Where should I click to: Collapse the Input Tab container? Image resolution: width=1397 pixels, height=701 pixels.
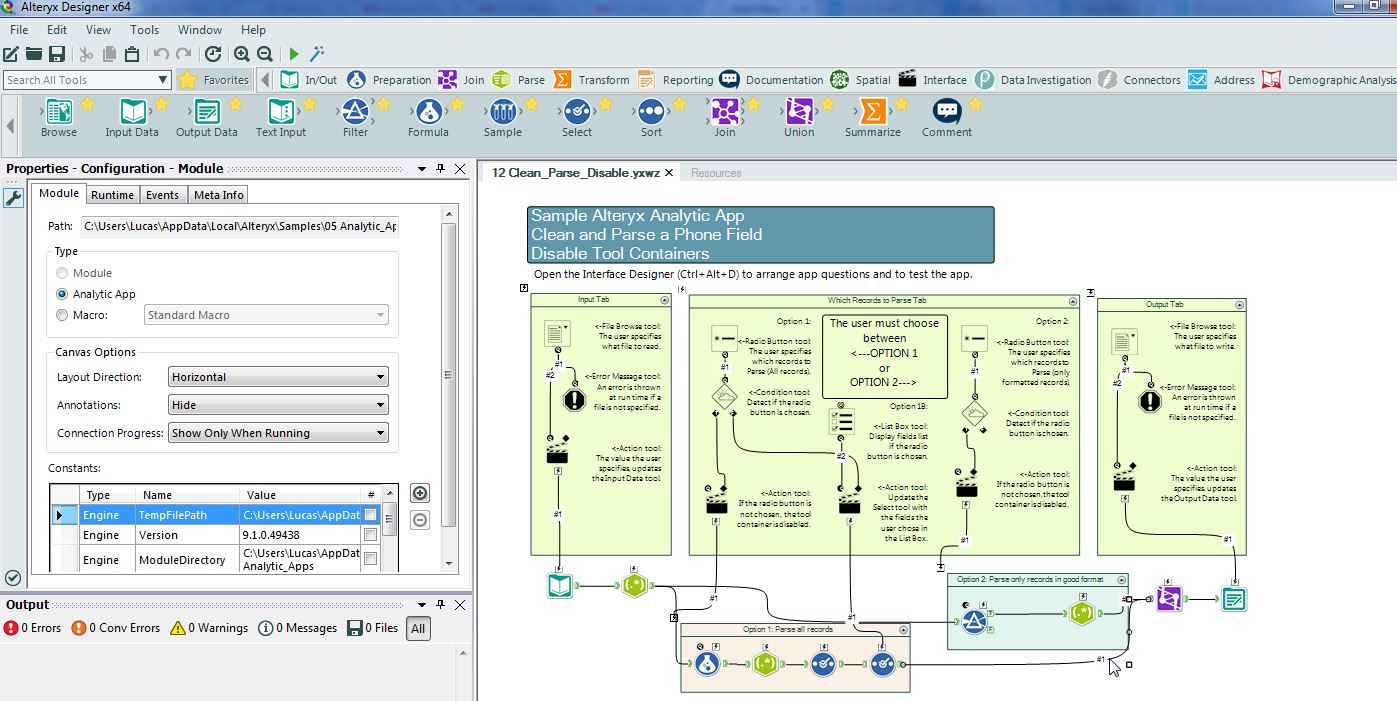[x=665, y=300]
